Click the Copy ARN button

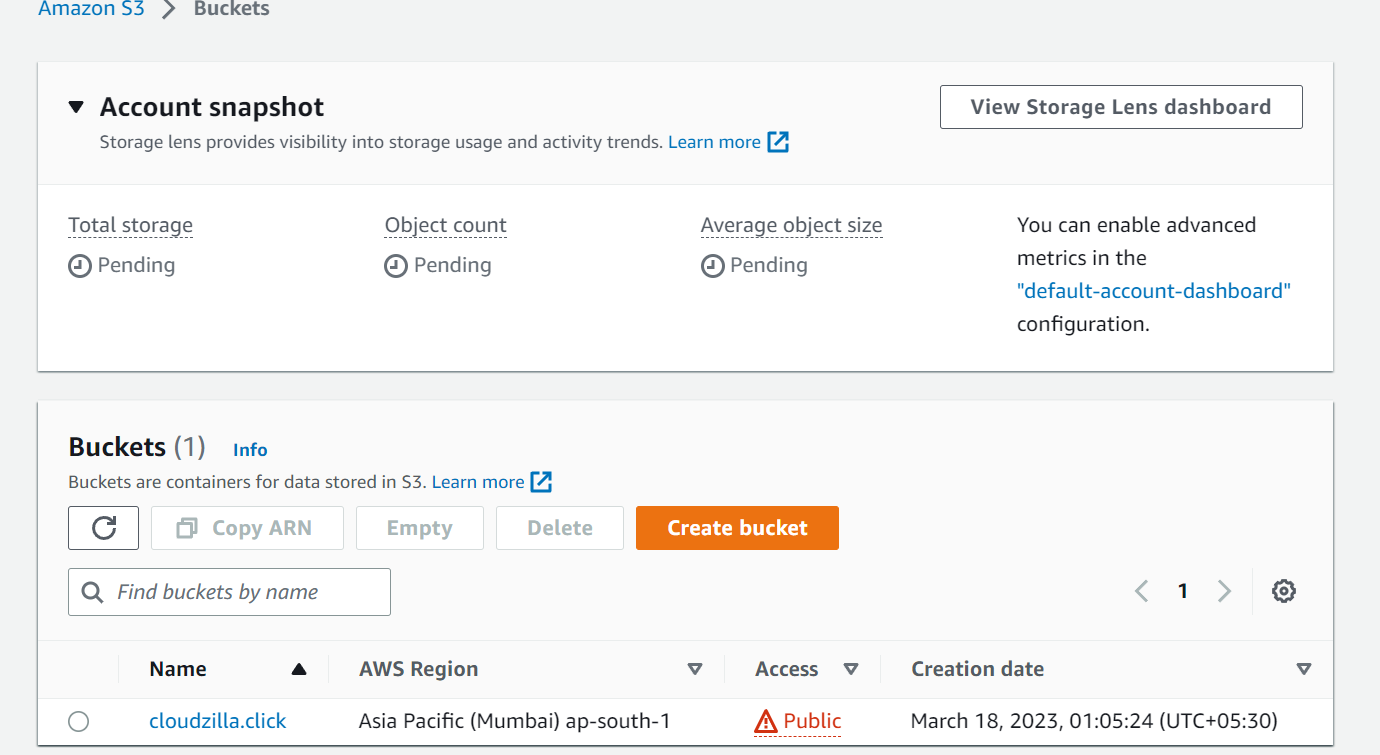[247, 528]
